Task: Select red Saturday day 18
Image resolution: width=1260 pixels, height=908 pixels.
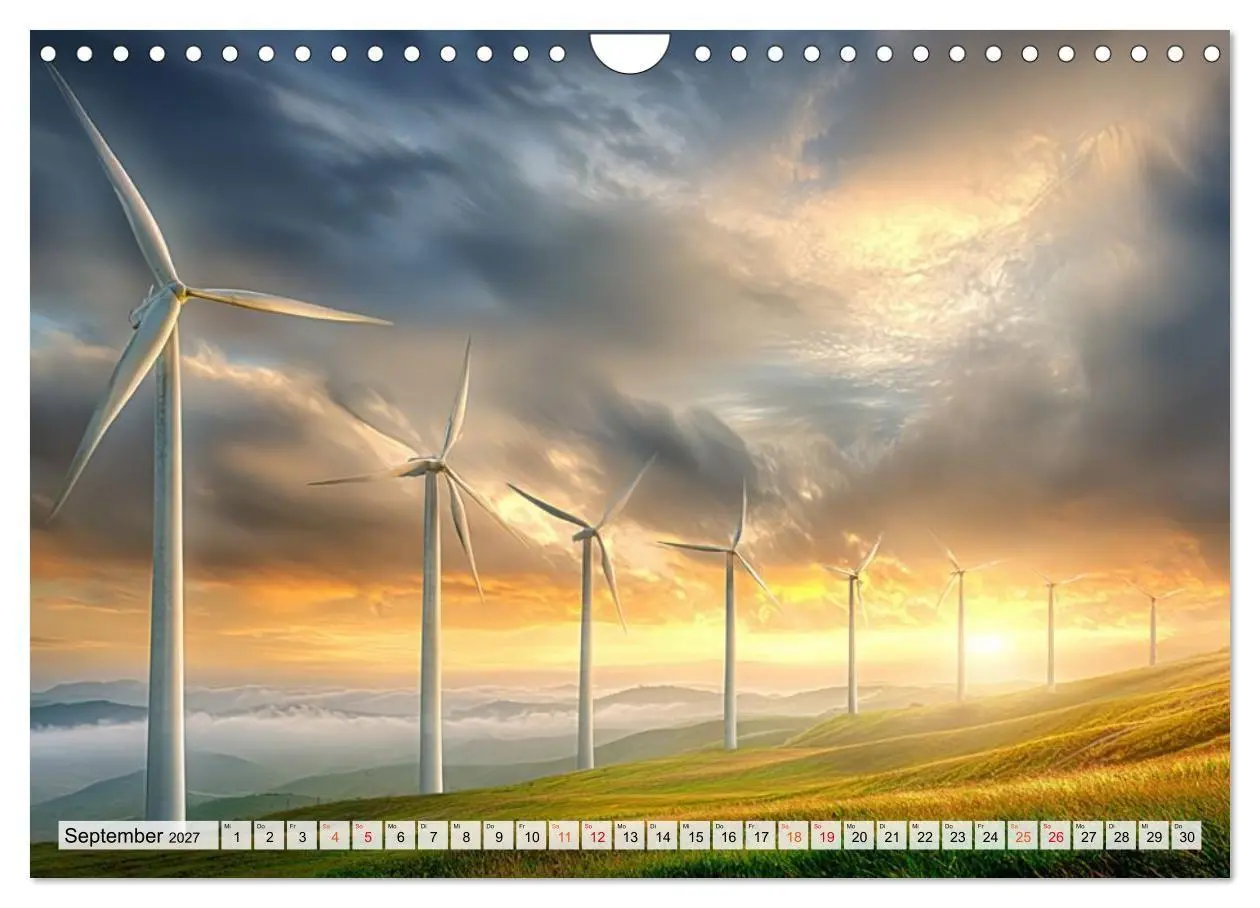Action: 793,836
